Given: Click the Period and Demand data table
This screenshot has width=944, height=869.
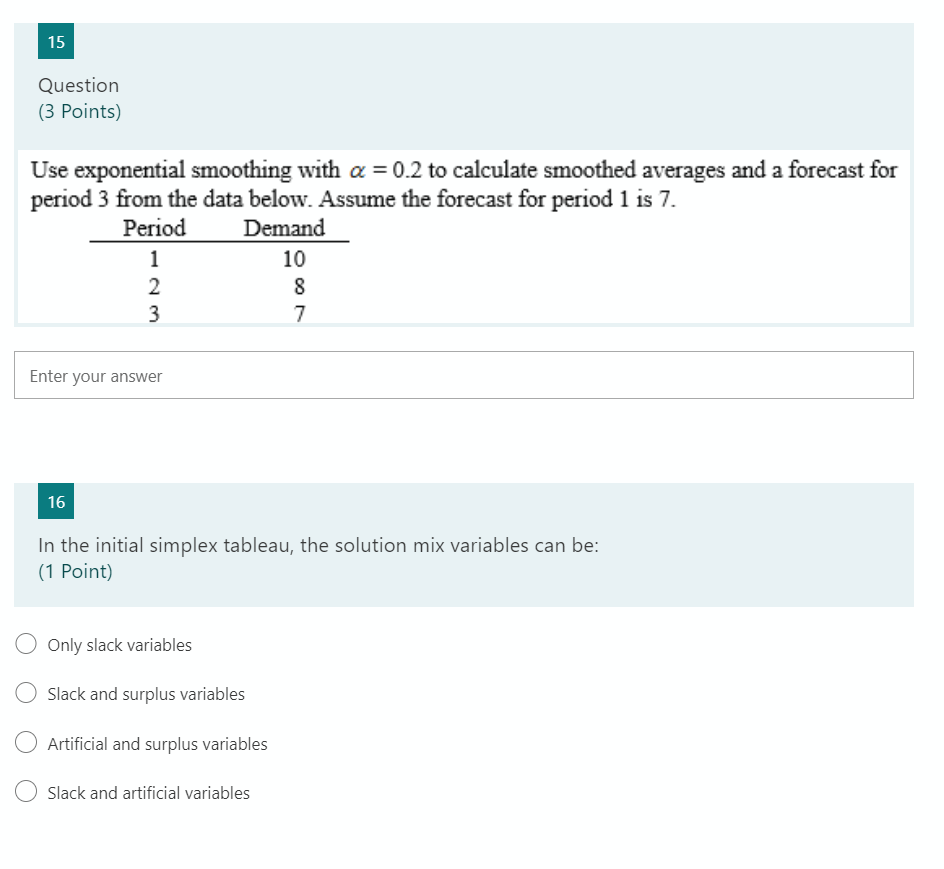Looking at the screenshot, I should click(219, 270).
